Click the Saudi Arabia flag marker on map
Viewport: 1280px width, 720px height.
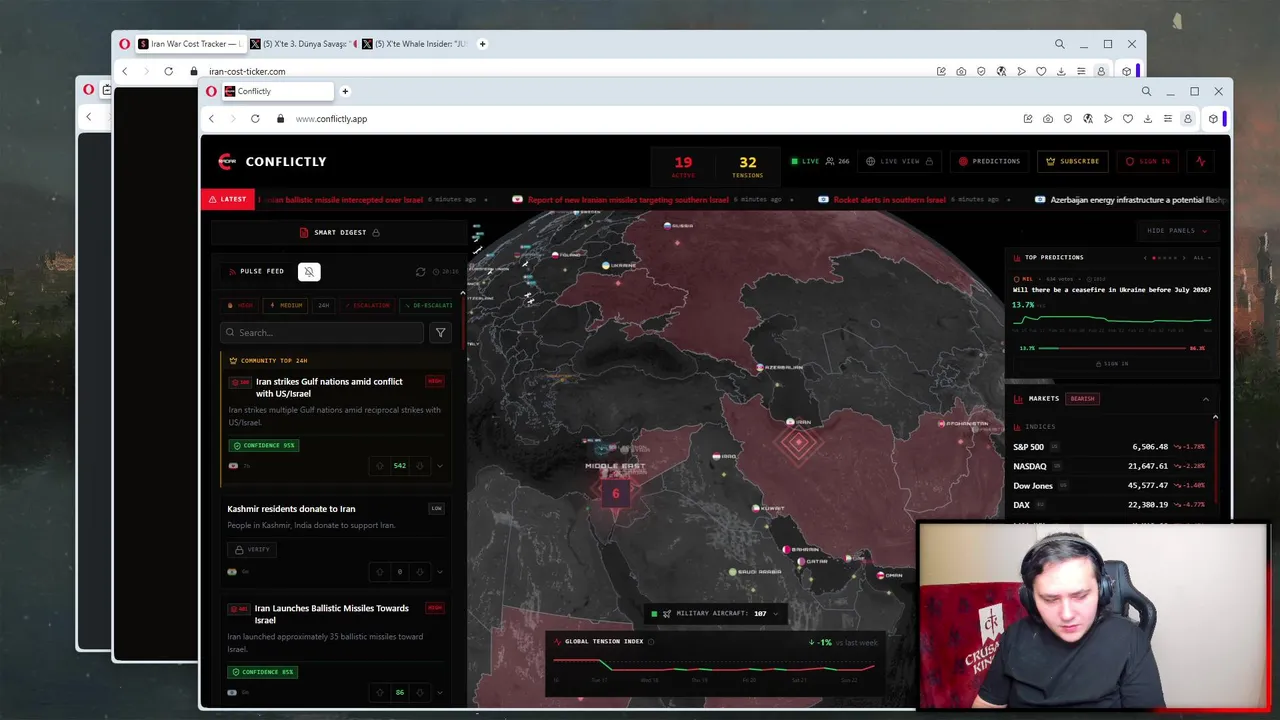(733, 572)
